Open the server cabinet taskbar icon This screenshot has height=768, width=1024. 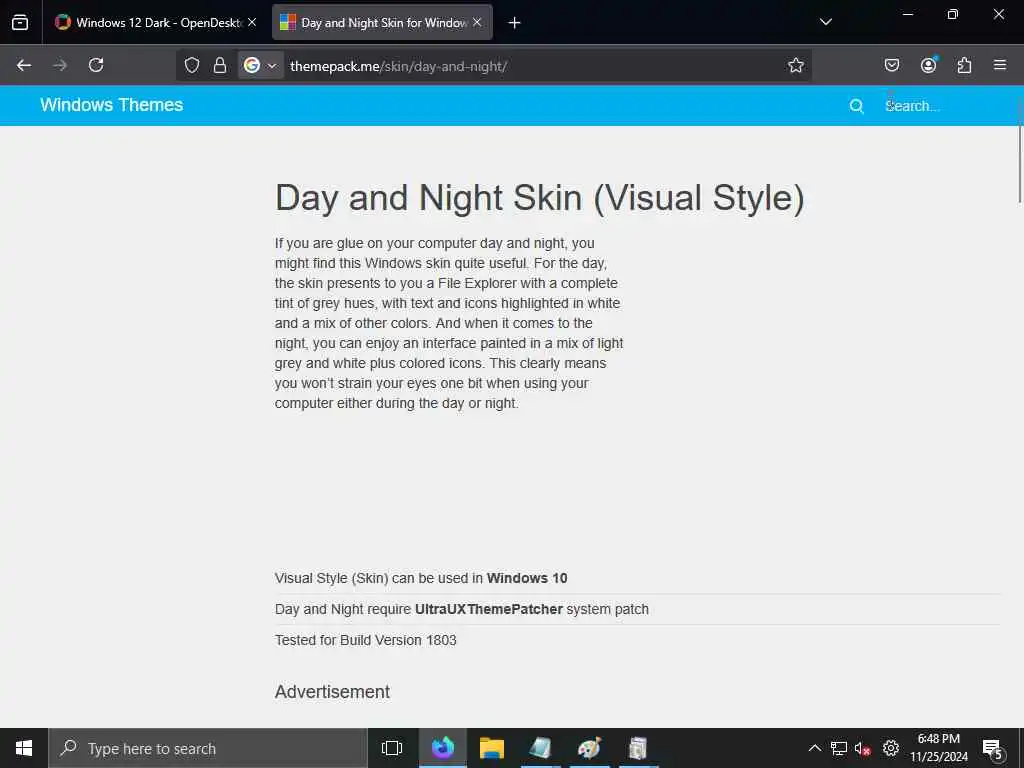pyautogui.click(x=637, y=748)
